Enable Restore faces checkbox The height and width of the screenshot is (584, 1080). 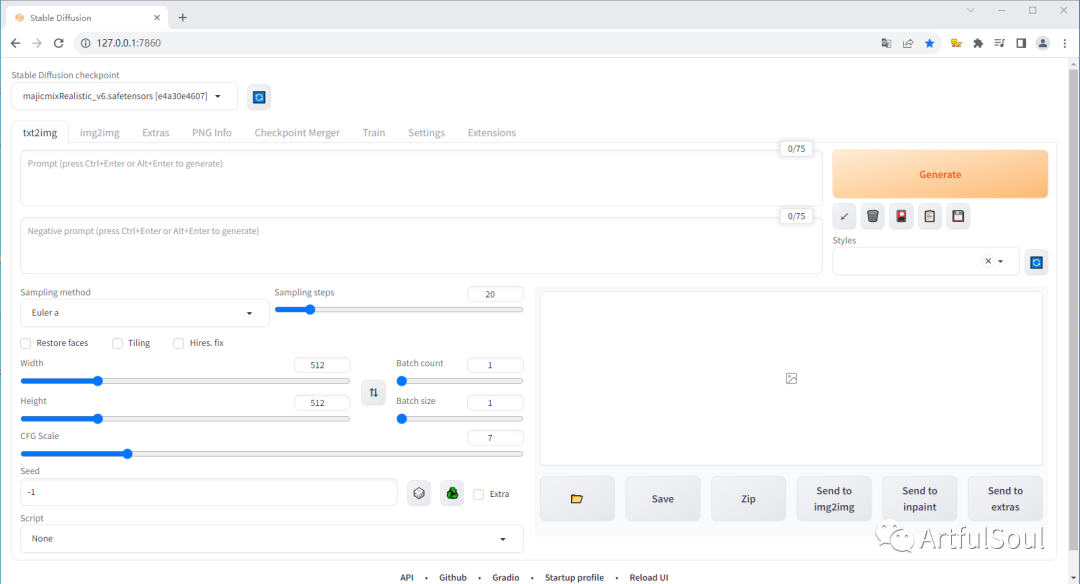(25, 343)
